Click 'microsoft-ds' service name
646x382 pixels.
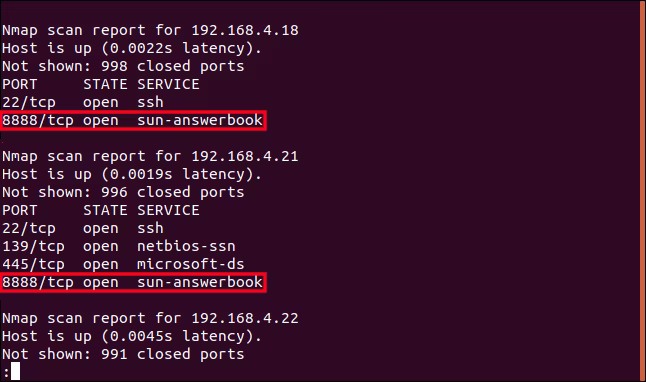(x=191, y=264)
